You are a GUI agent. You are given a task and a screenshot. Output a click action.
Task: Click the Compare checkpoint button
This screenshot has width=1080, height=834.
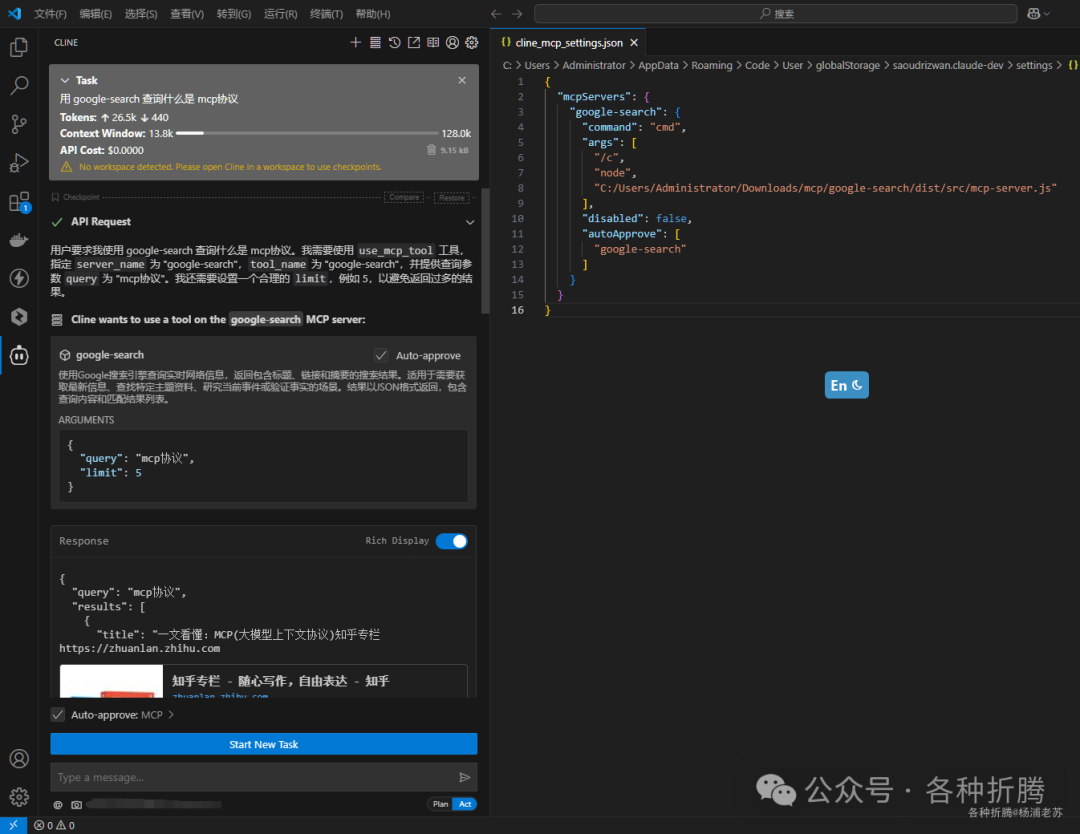404,197
